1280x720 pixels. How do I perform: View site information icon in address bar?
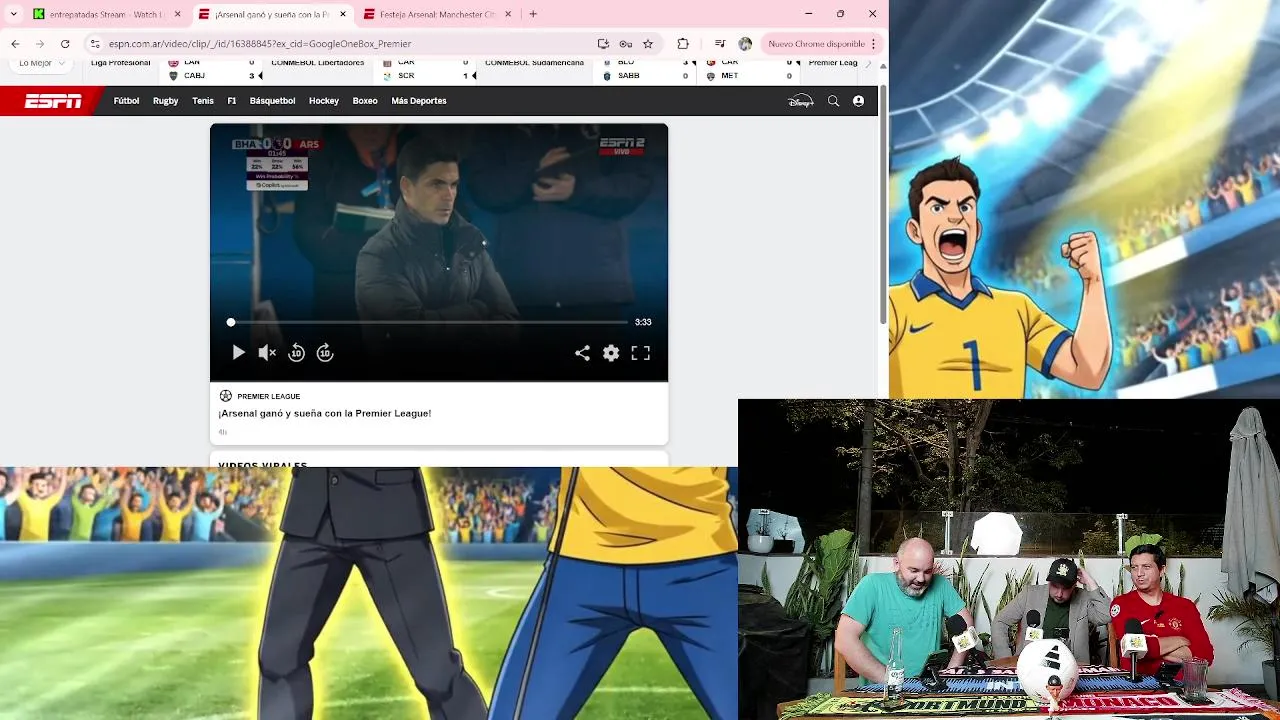coord(95,44)
